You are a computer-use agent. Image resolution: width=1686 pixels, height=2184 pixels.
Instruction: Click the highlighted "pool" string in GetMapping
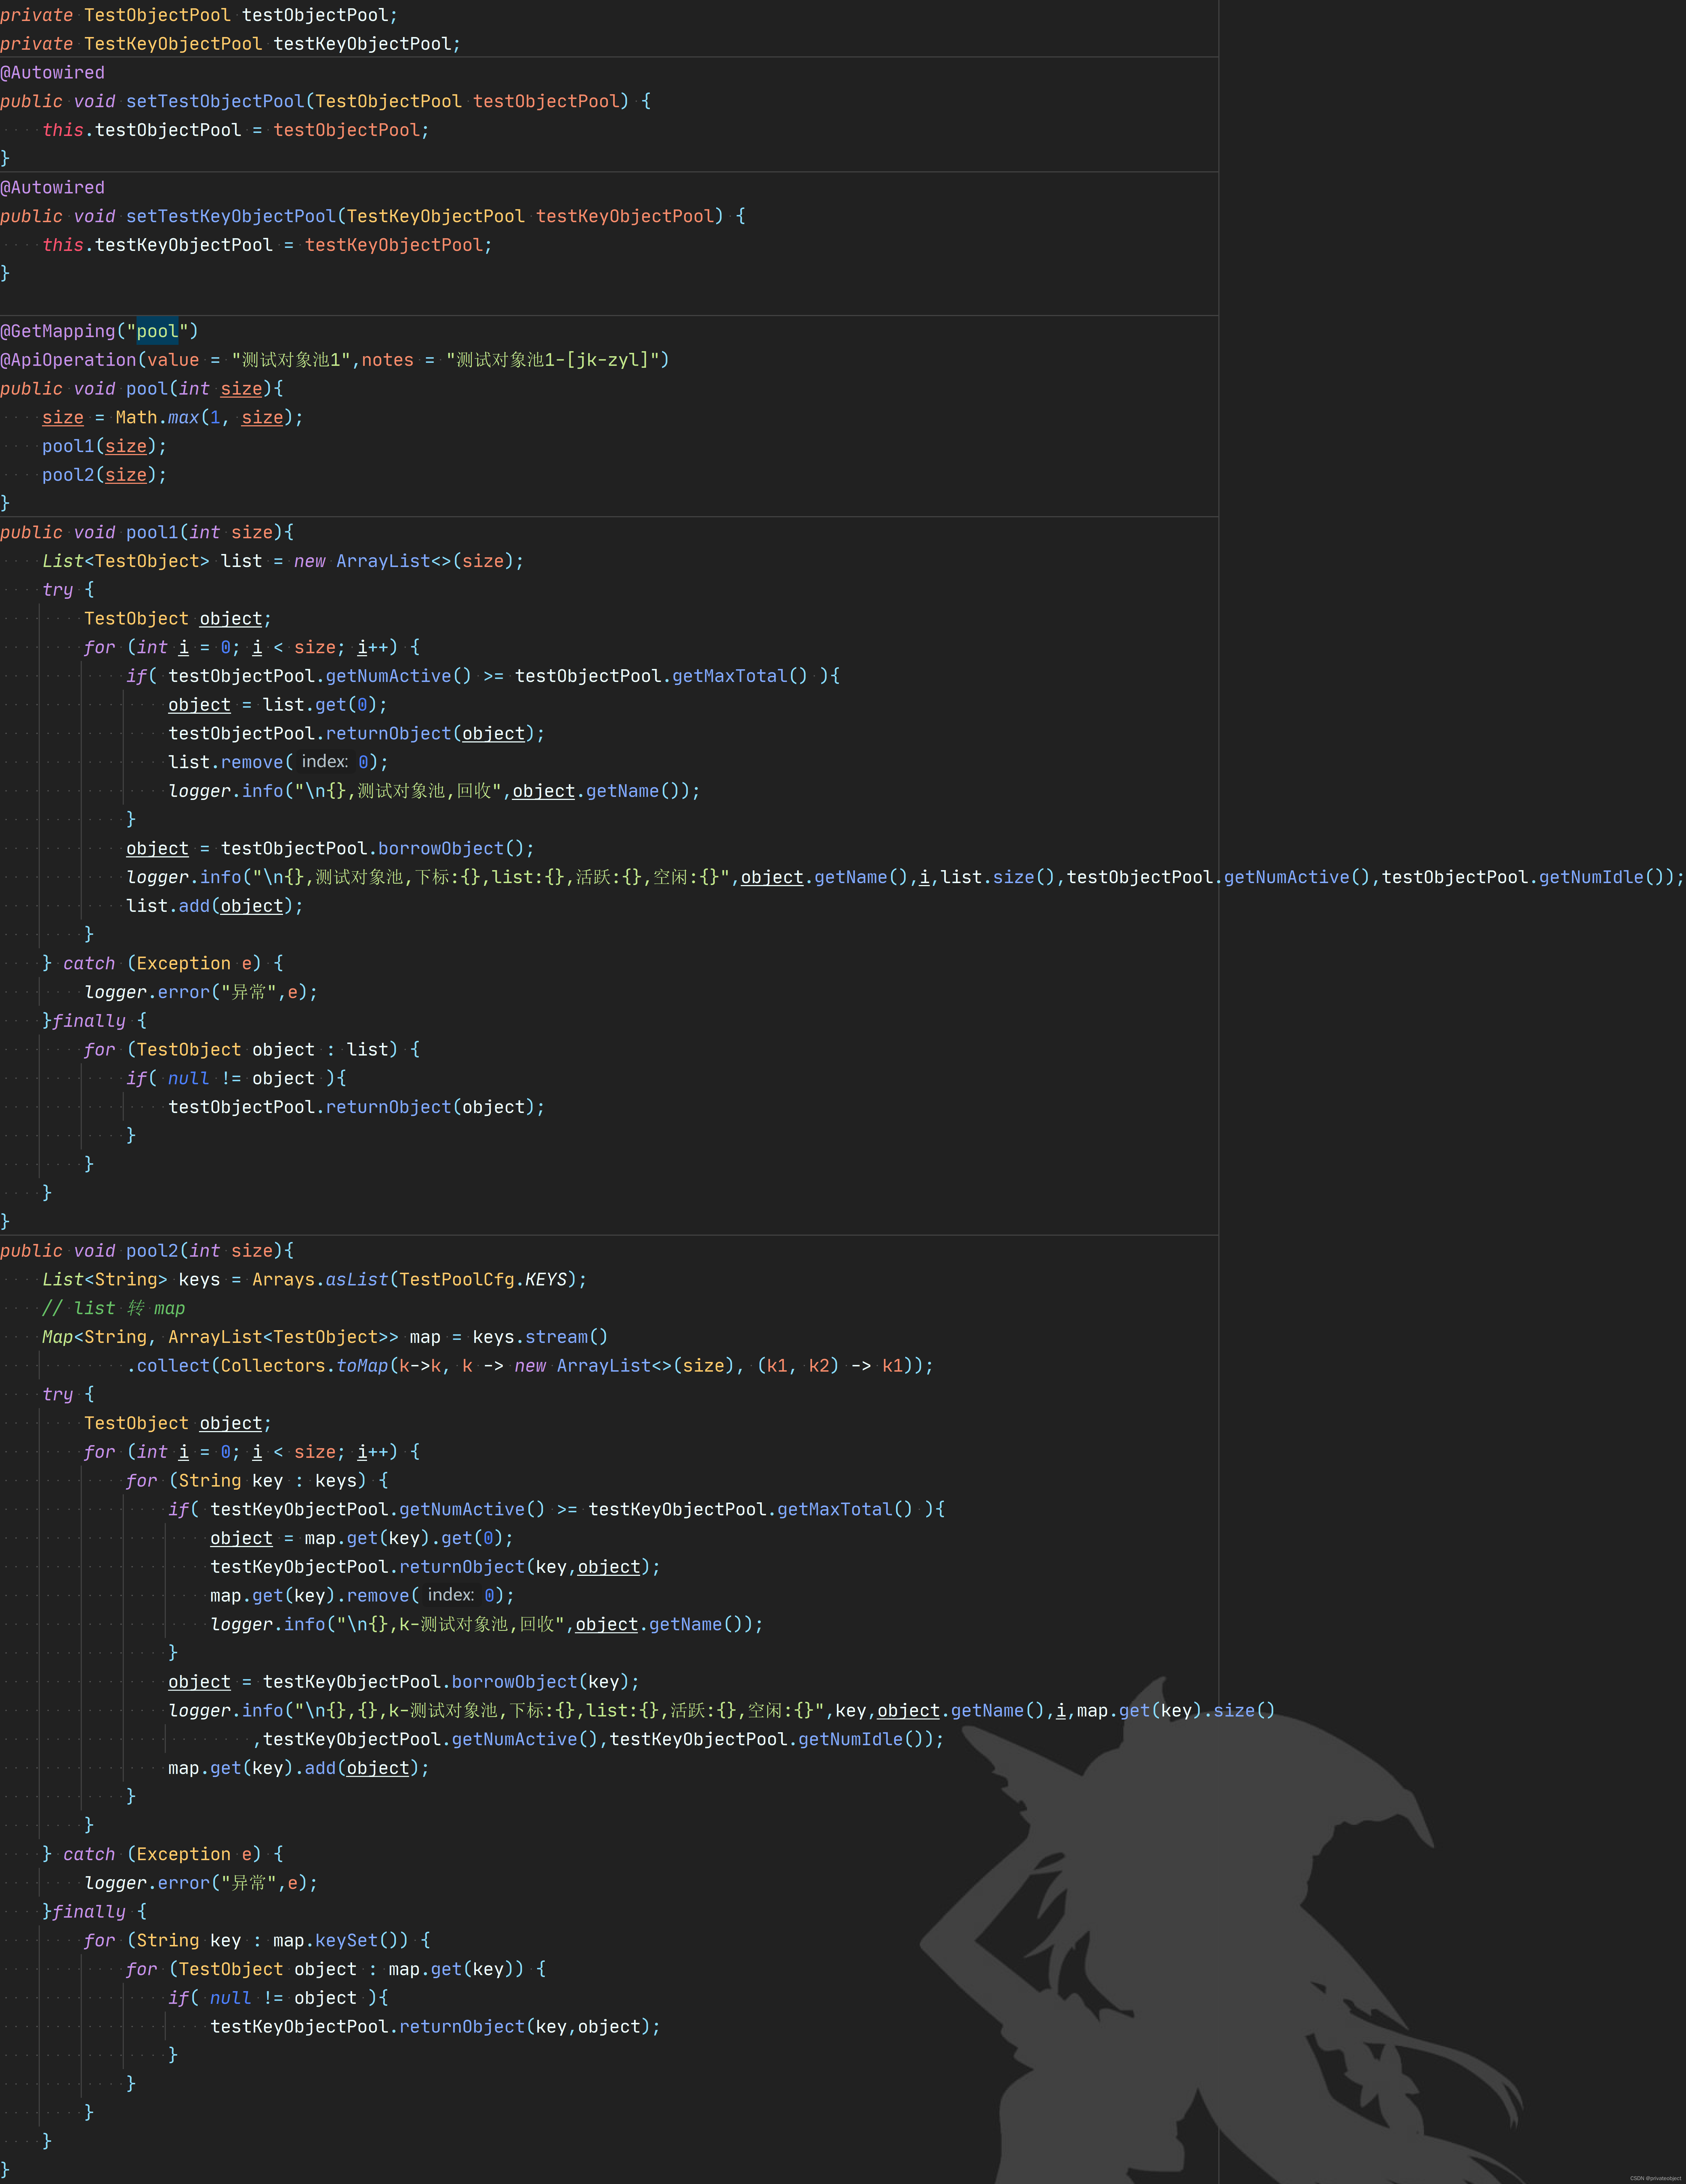(x=157, y=331)
